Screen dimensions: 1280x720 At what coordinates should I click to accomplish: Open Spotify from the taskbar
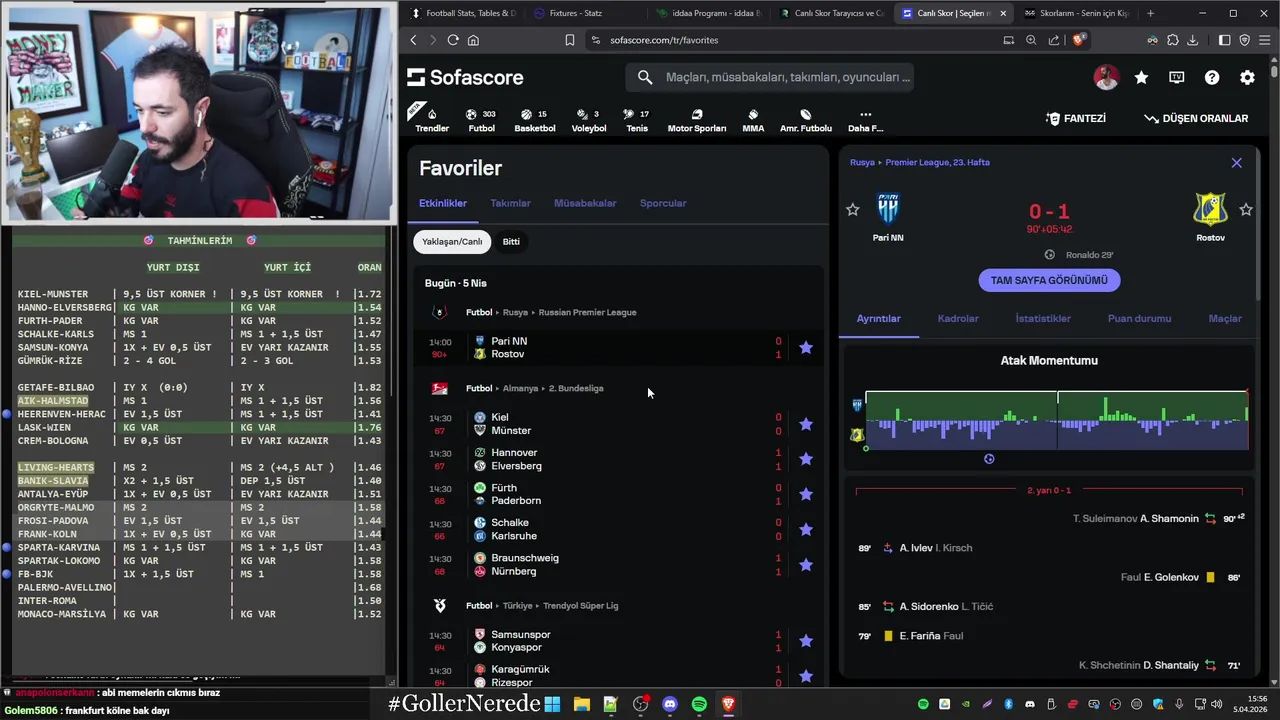[699, 704]
